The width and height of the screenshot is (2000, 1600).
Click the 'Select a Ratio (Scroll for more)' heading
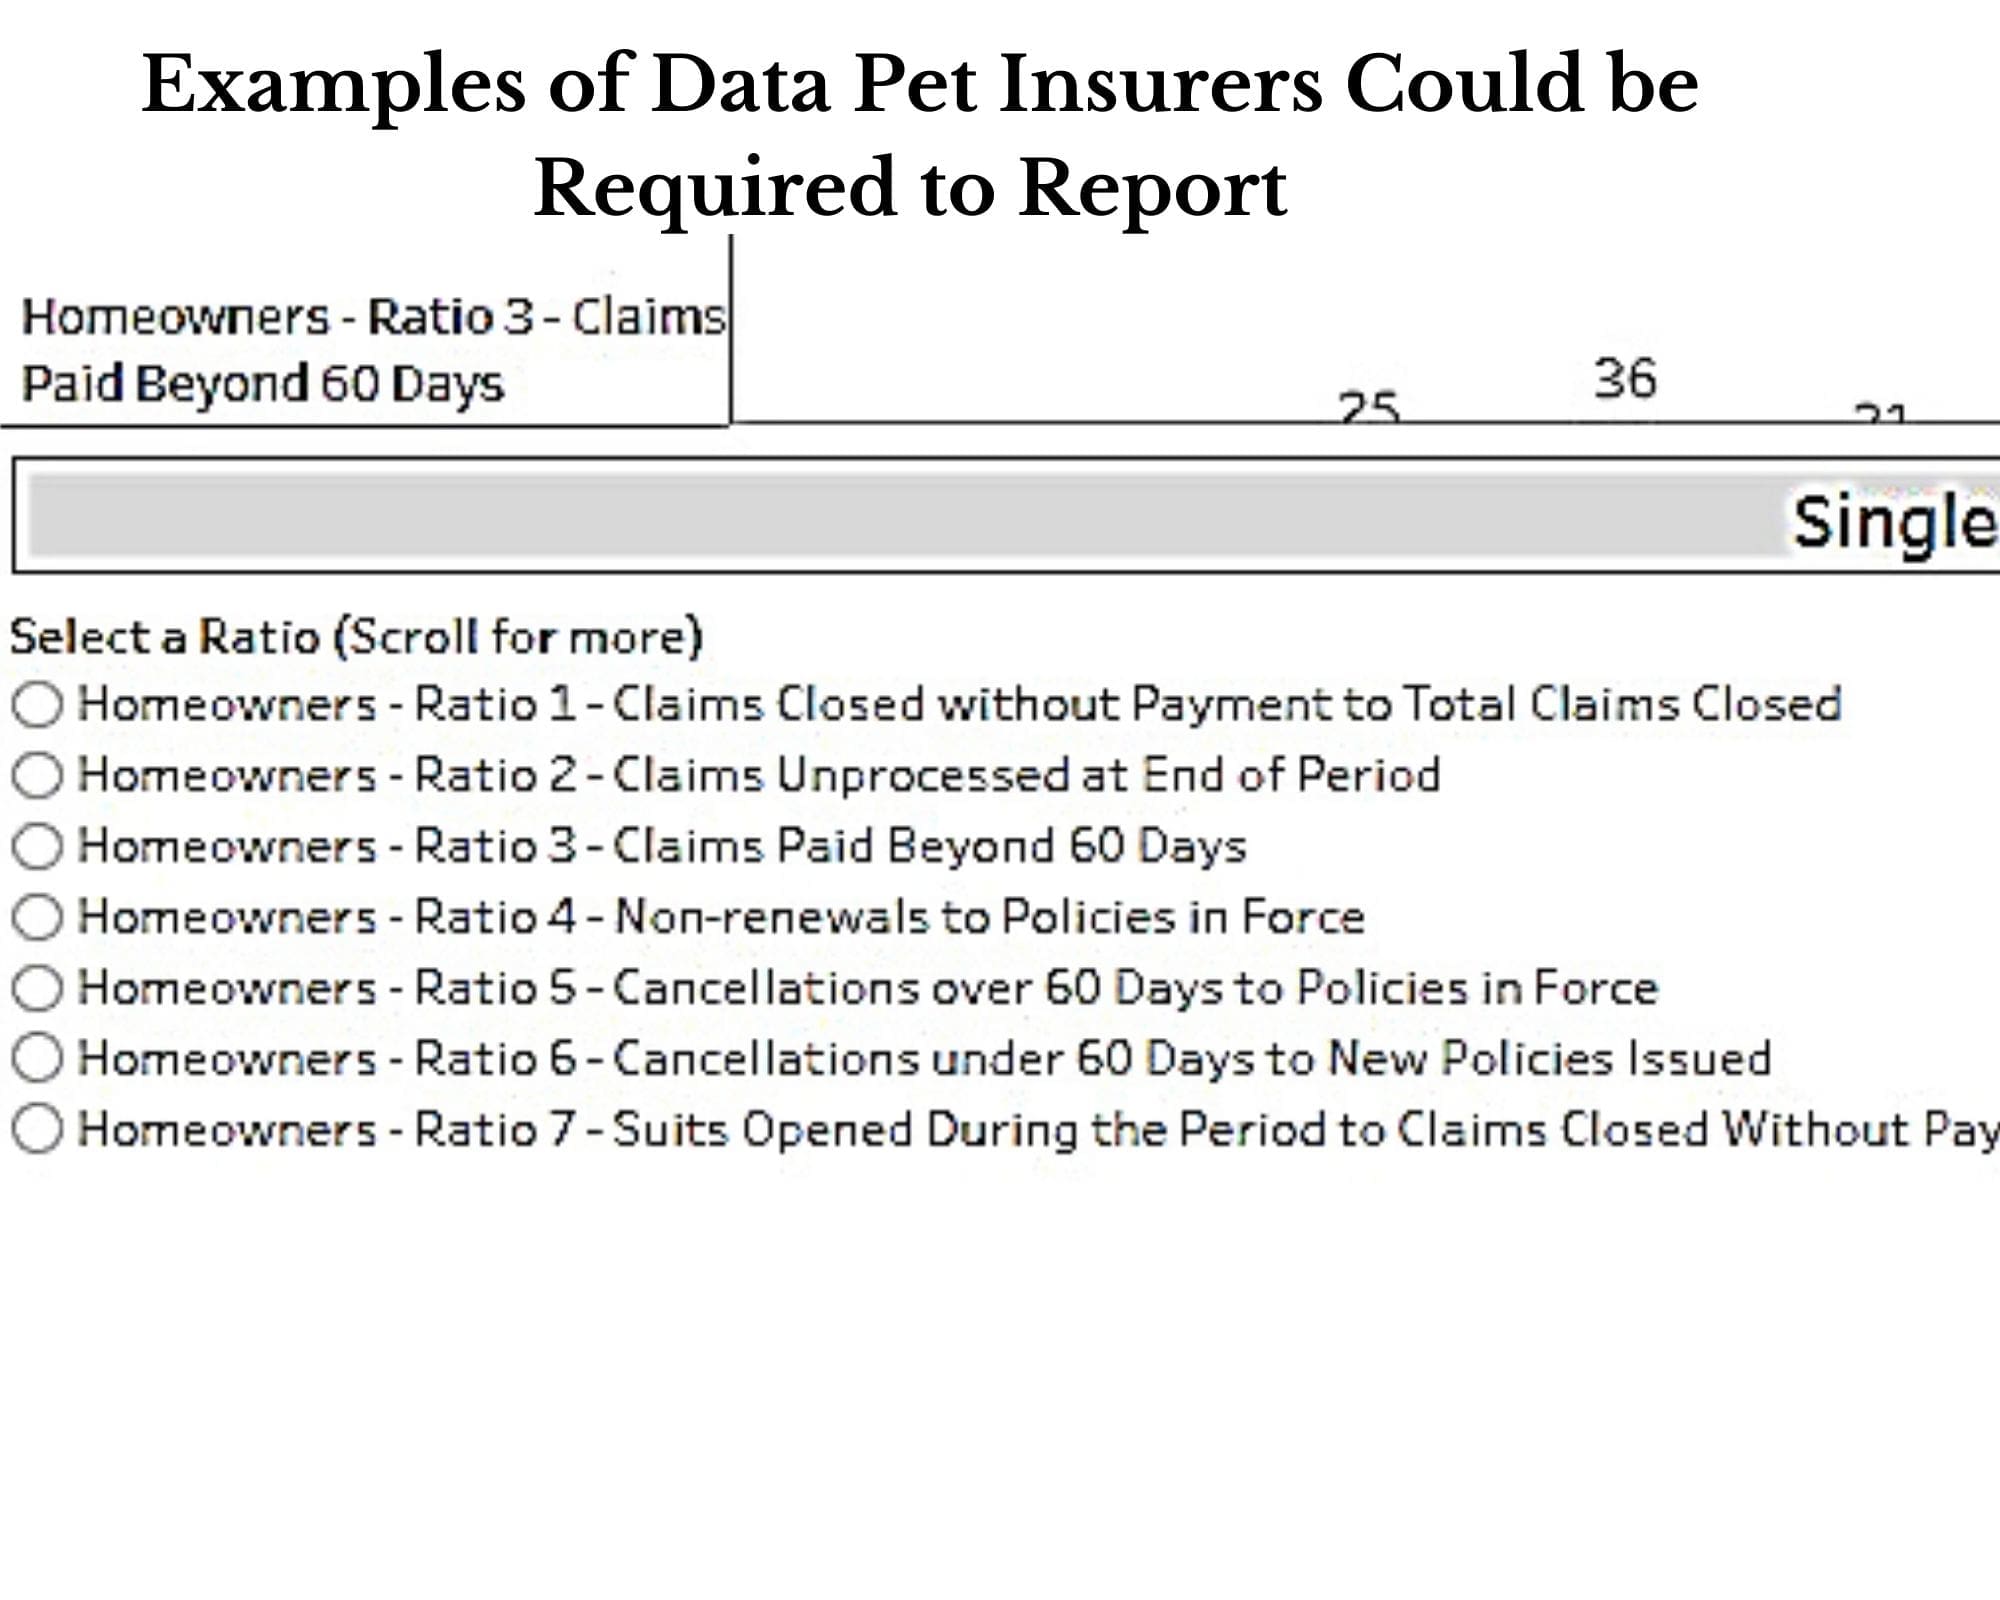tap(357, 637)
